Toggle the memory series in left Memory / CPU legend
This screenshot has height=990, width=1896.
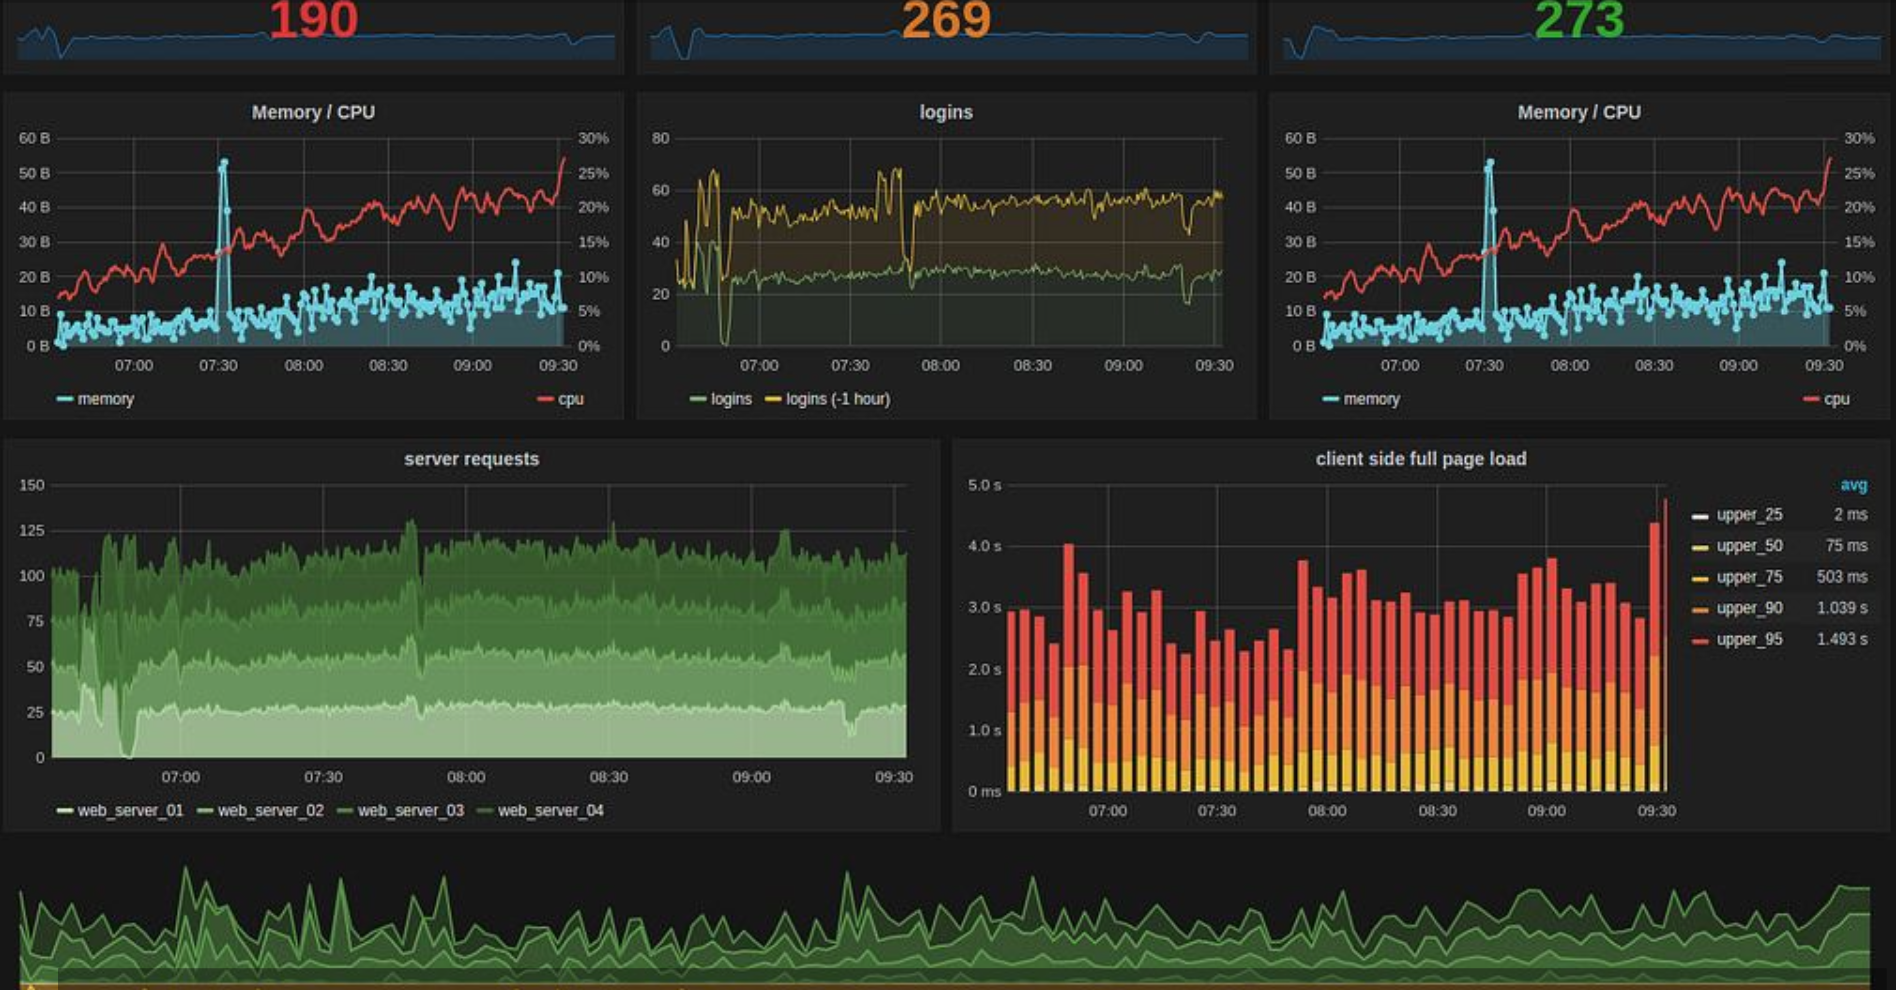coord(105,399)
